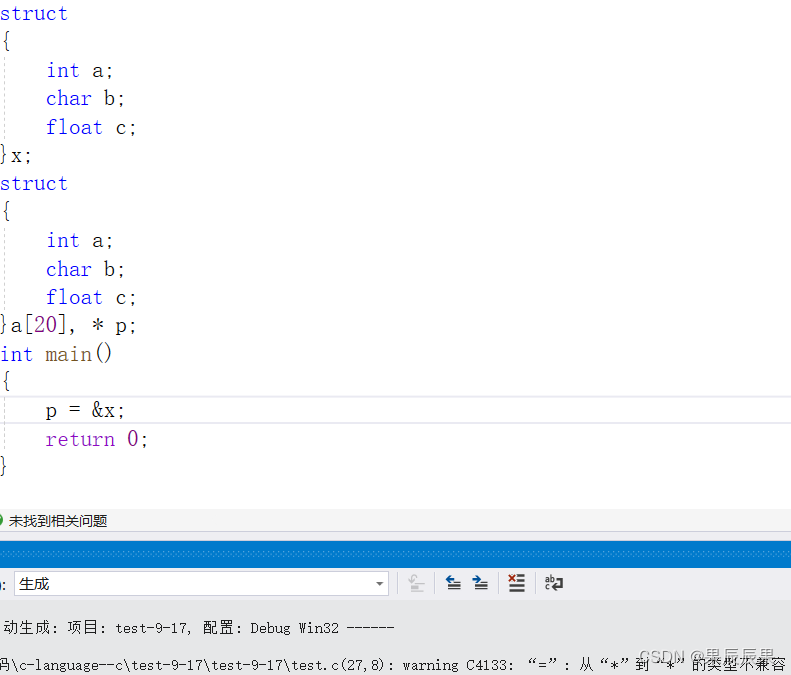The width and height of the screenshot is (791, 675).
Task: Click the 未找到相关问题 status text
Action: tap(58, 521)
